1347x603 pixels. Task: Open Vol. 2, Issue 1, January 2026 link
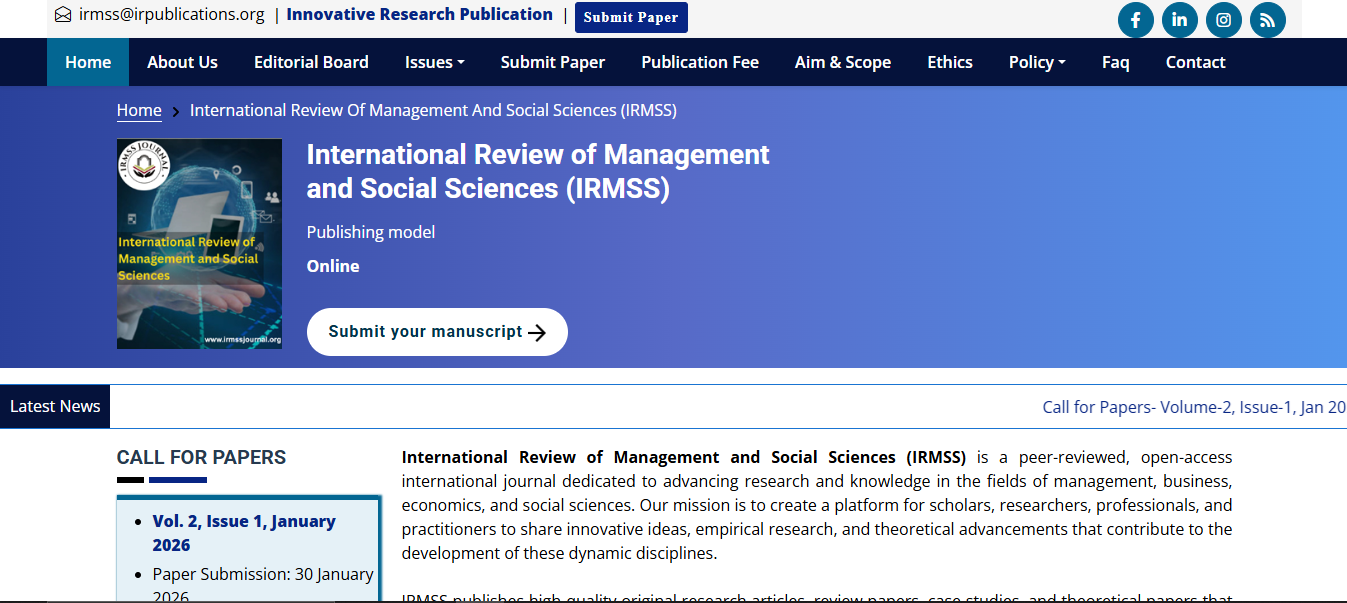pyautogui.click(x=244, y=533)
